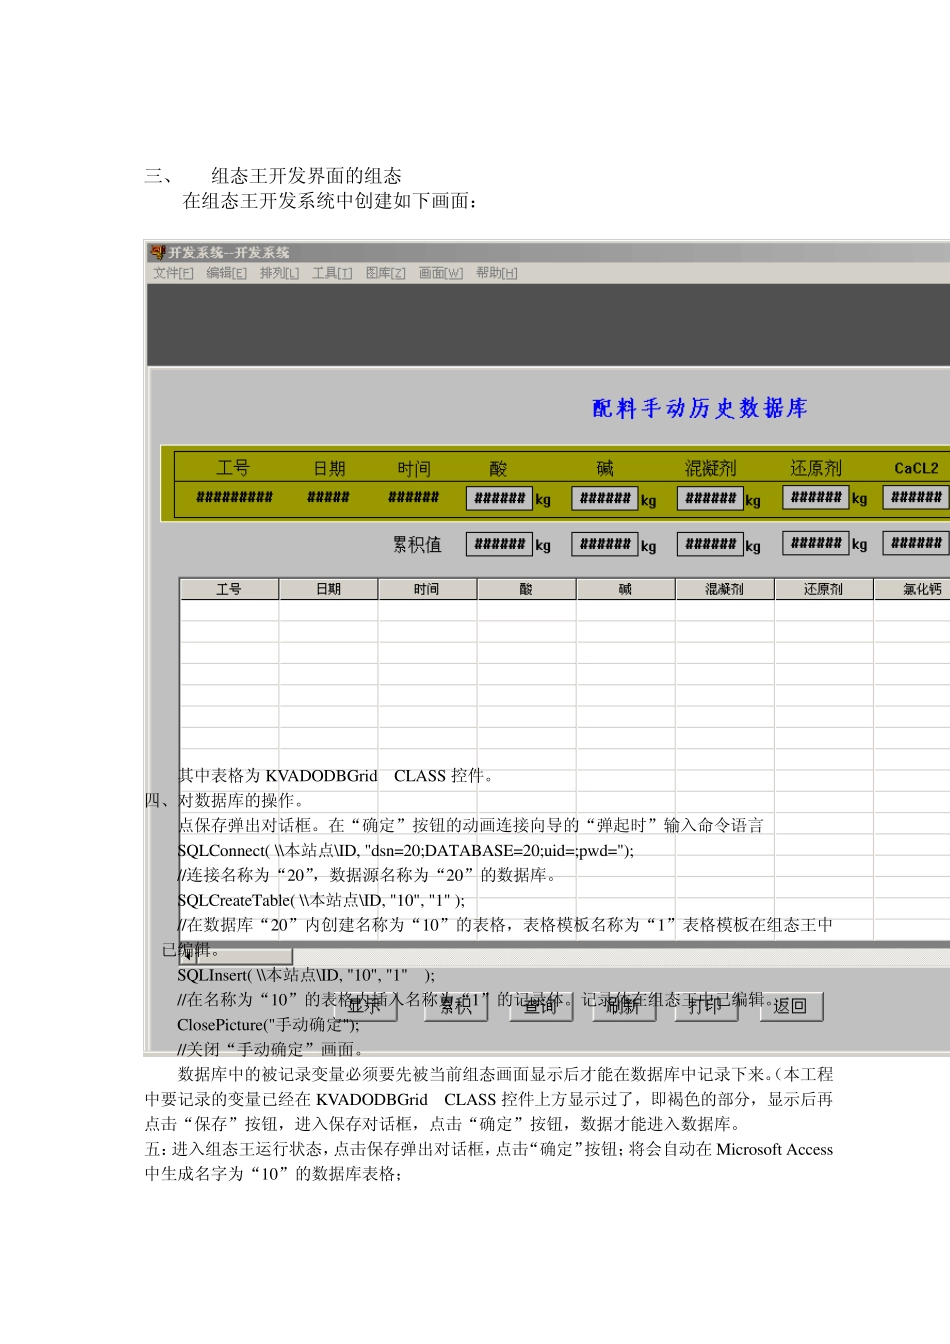Viewport: 950px width, 1344px height.
Task: Click the development system title bar icon
Action: point(158,252)
